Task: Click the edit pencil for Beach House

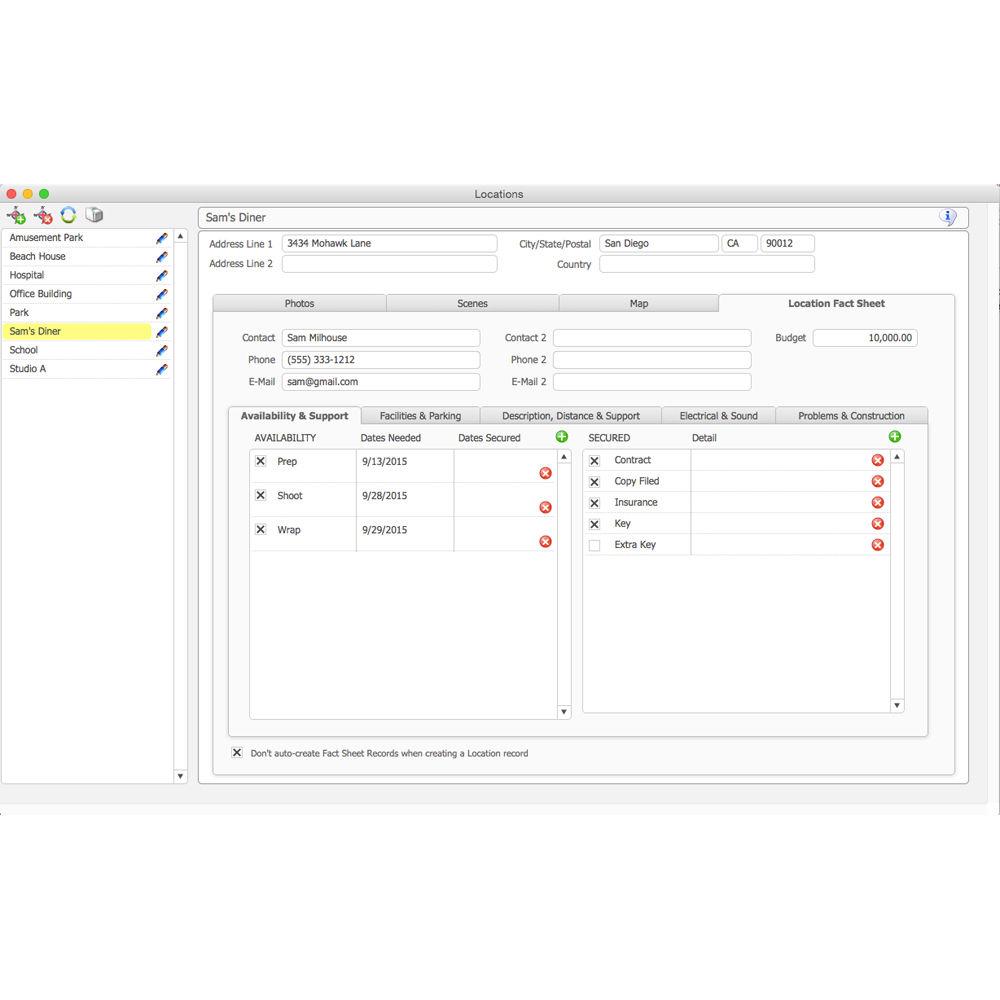Action: (x=162, y=257)
